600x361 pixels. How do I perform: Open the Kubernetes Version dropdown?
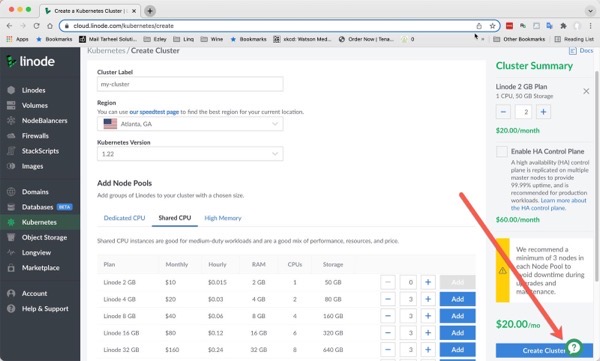(190, 154)
